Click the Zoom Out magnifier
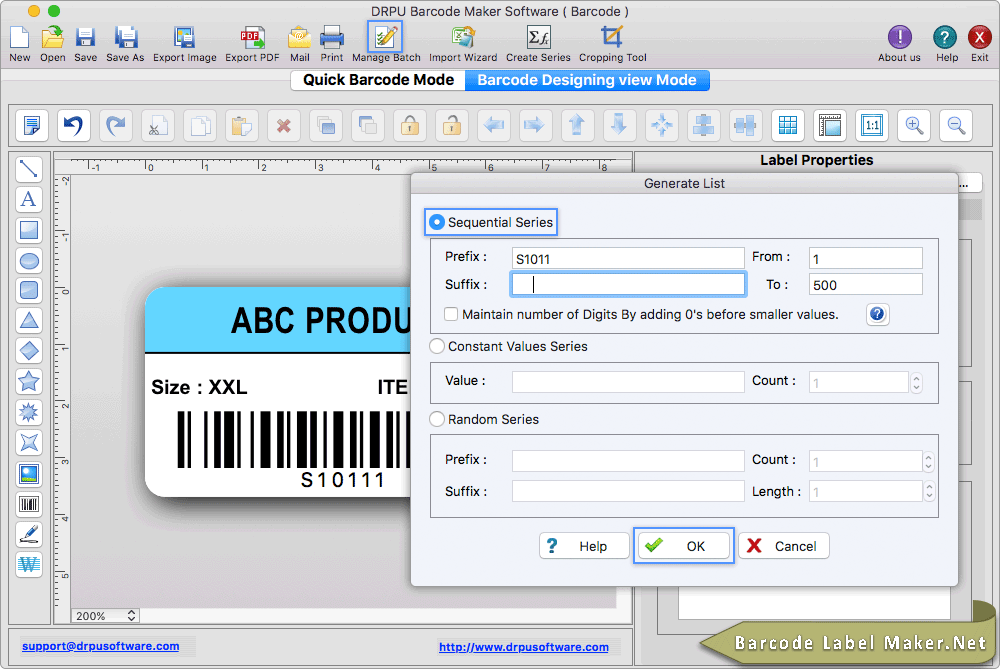 click(956, 125)
